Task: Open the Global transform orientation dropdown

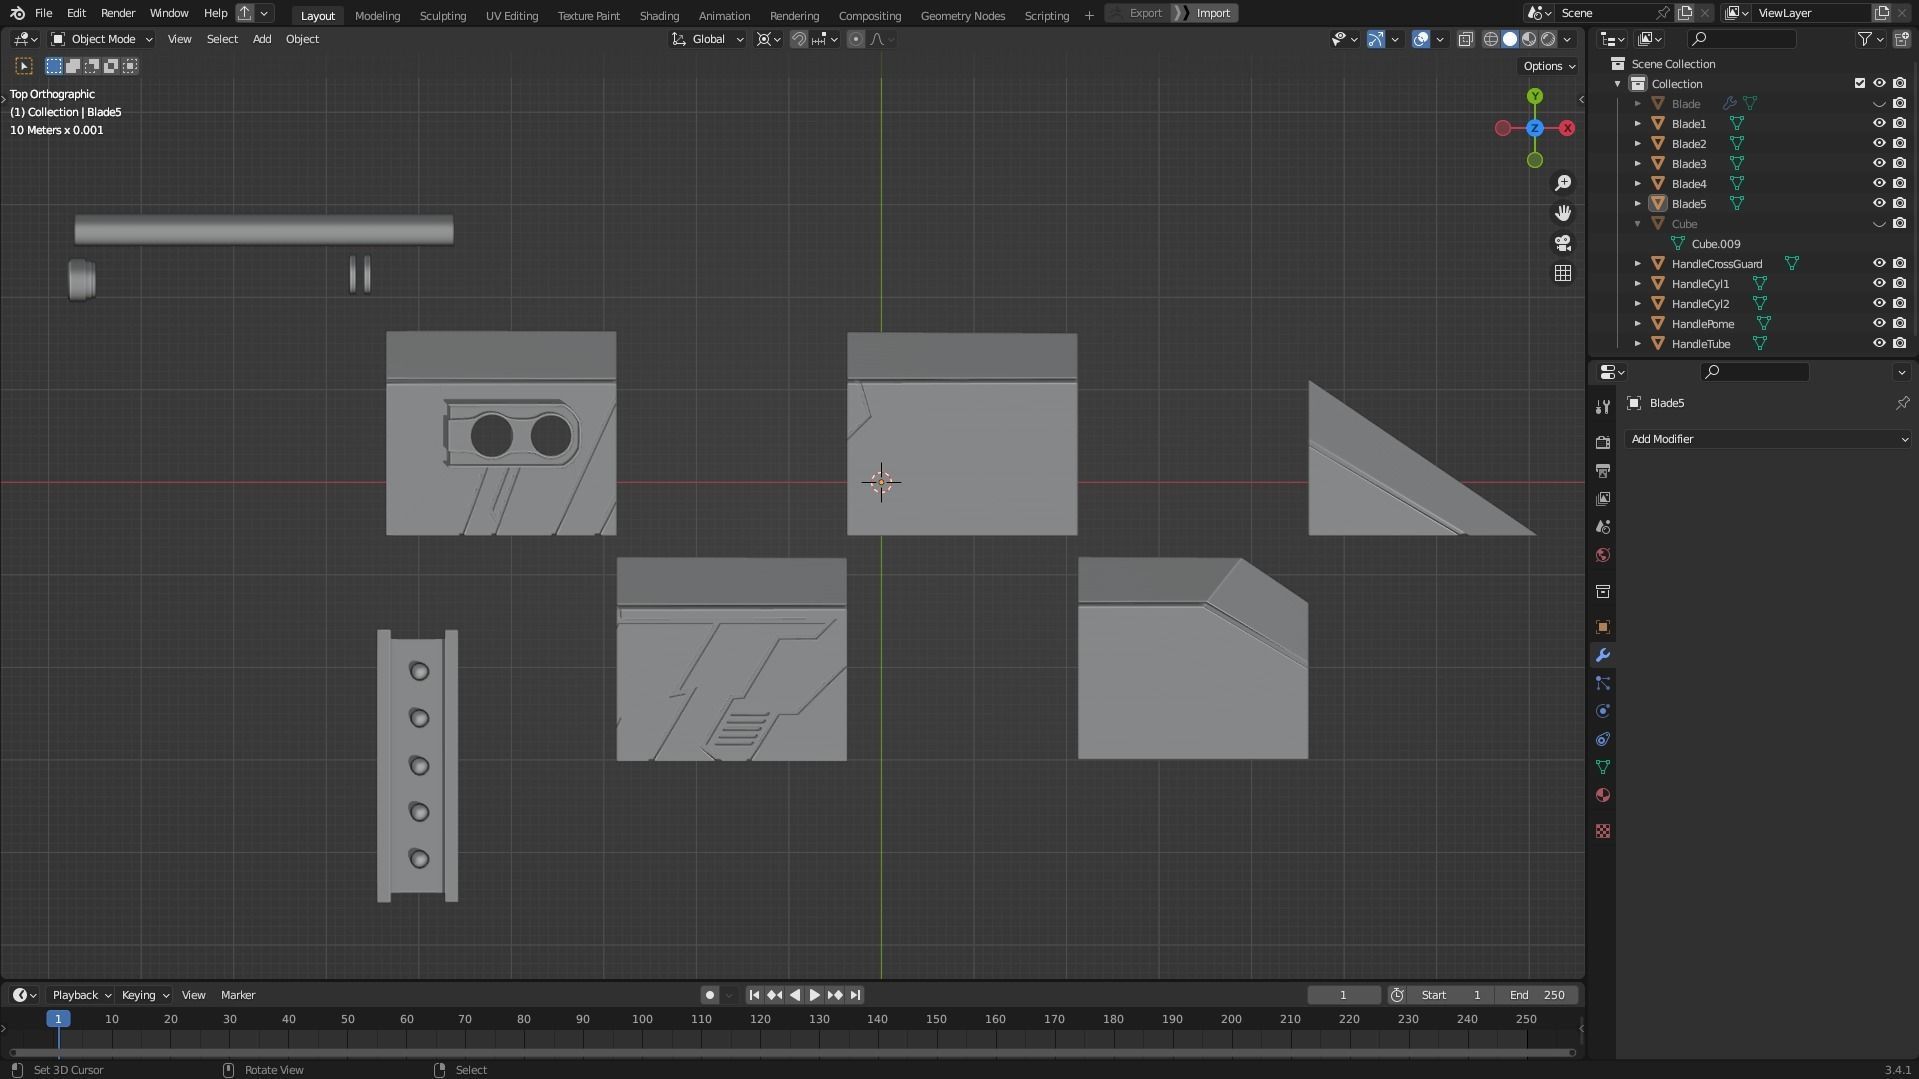Action: pos(707,39)
